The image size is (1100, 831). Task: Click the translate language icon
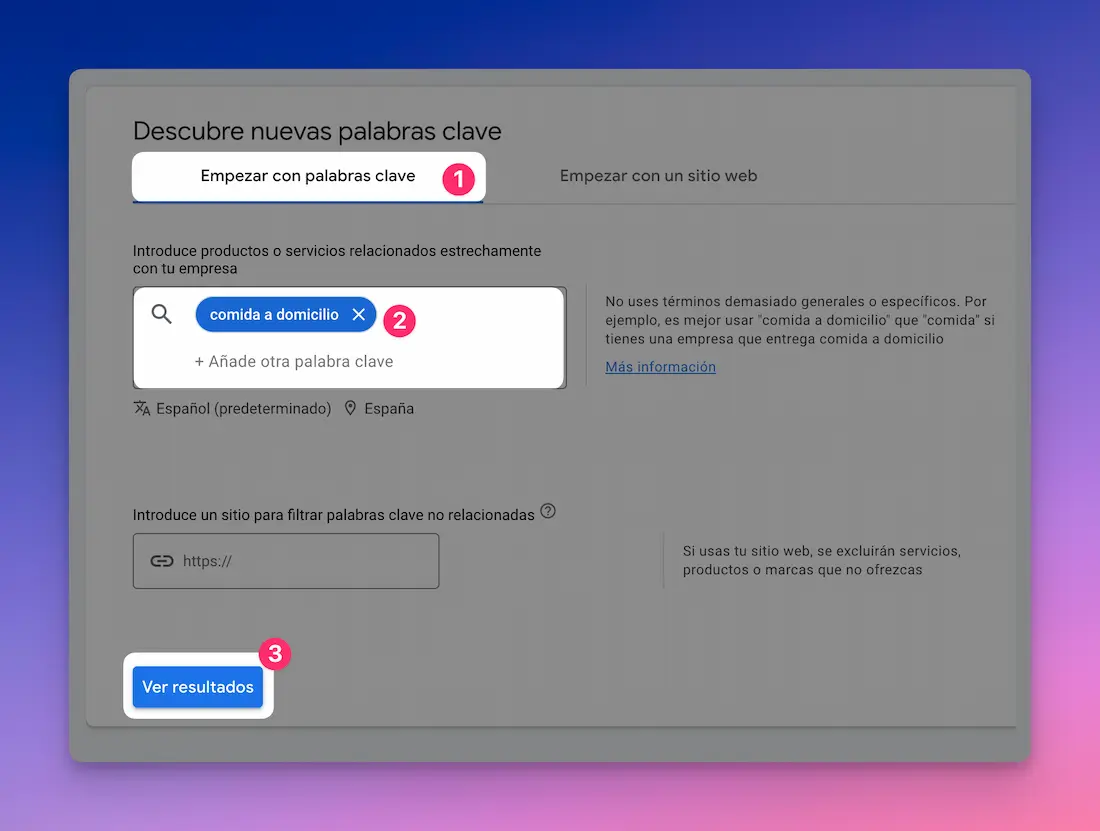tap(142, 408)
